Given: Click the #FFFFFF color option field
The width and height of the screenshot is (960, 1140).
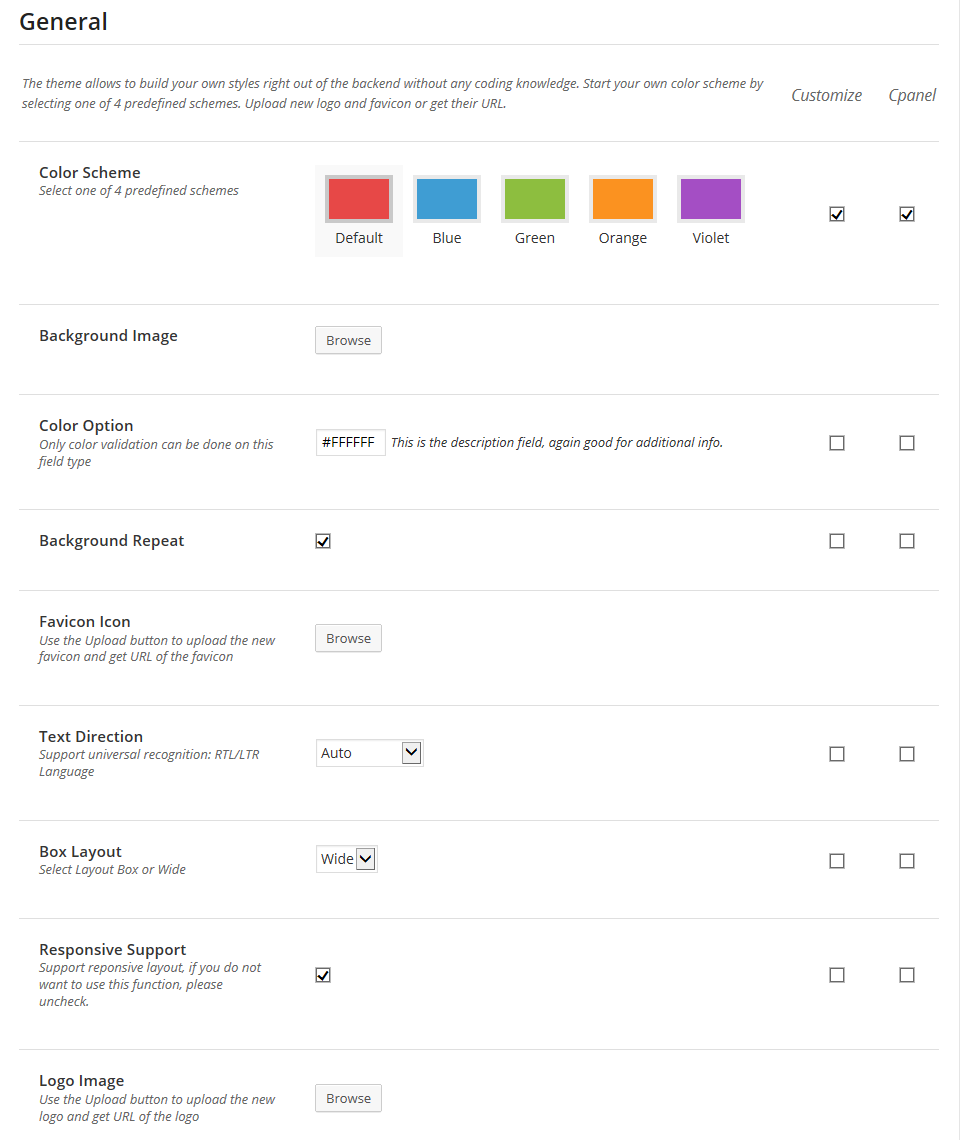Looking at the screenshot, I should click(x=351, y=443).
